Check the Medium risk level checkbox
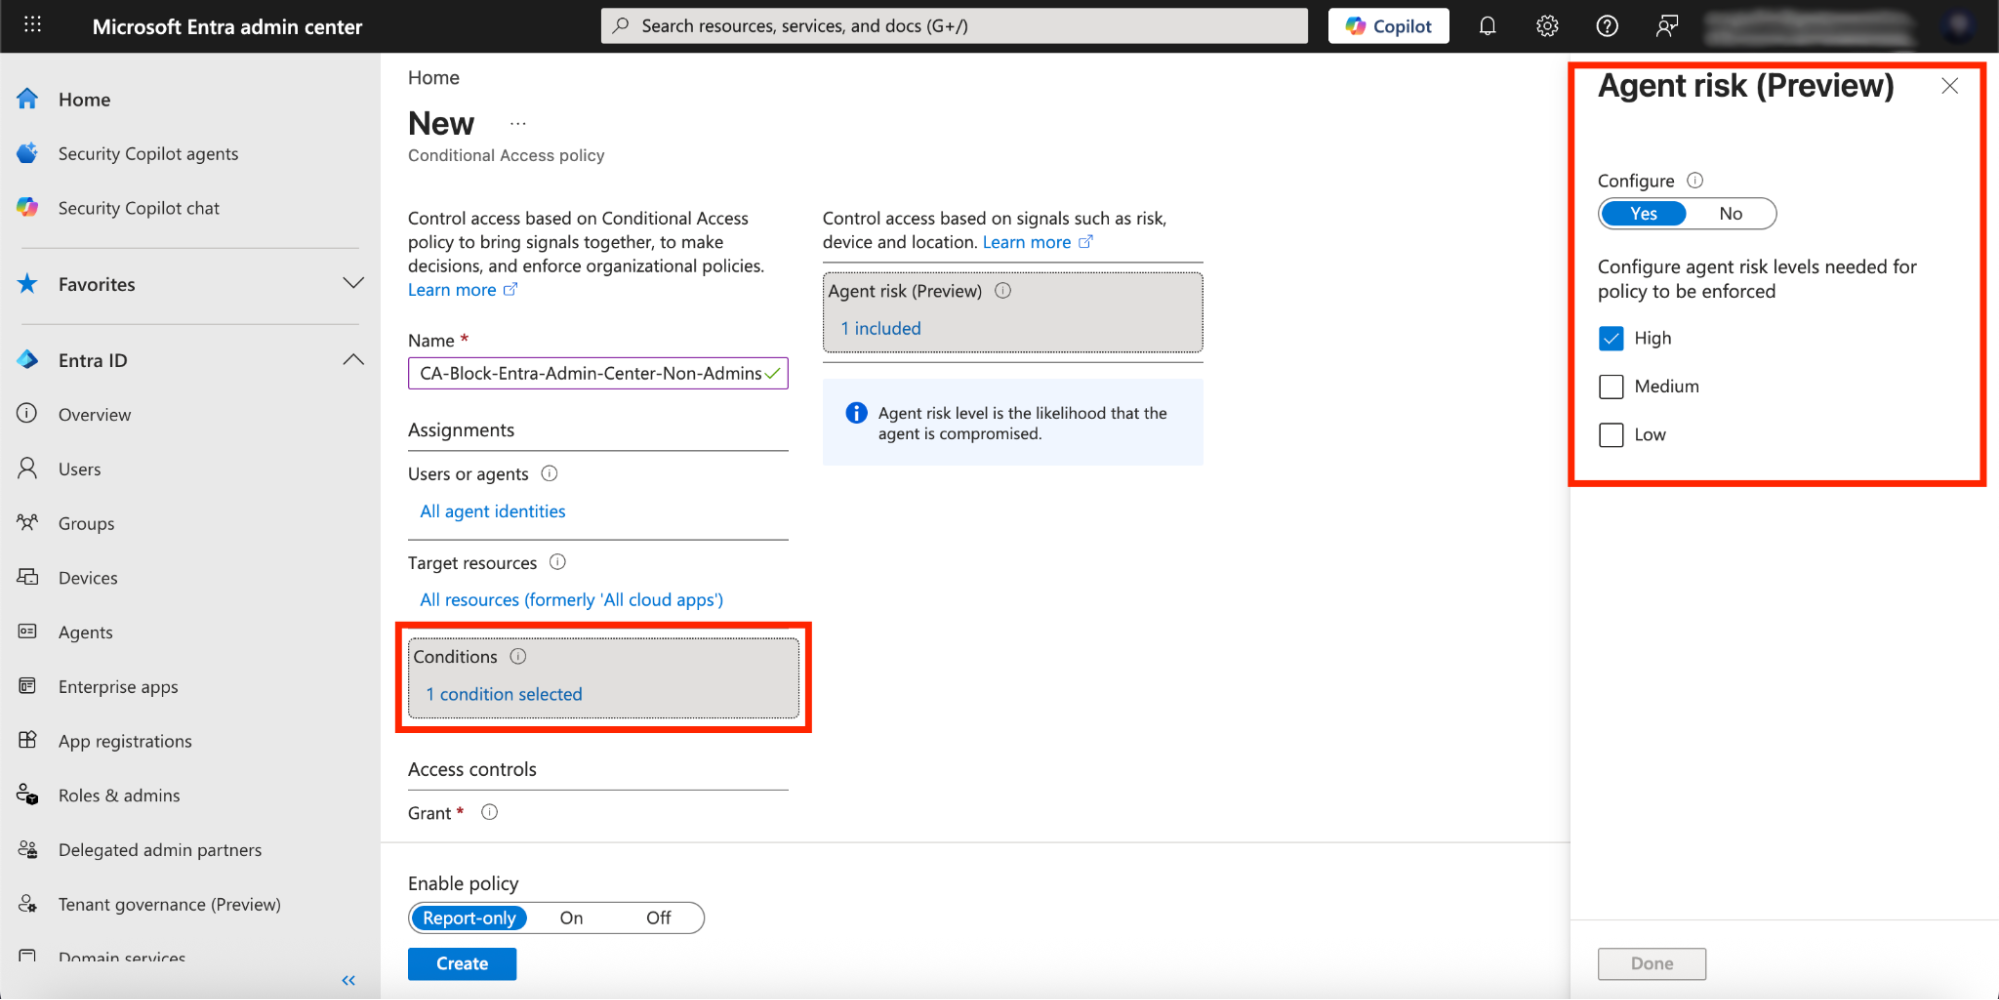Screen dimensions: 1999x1000 [1611, 386]
